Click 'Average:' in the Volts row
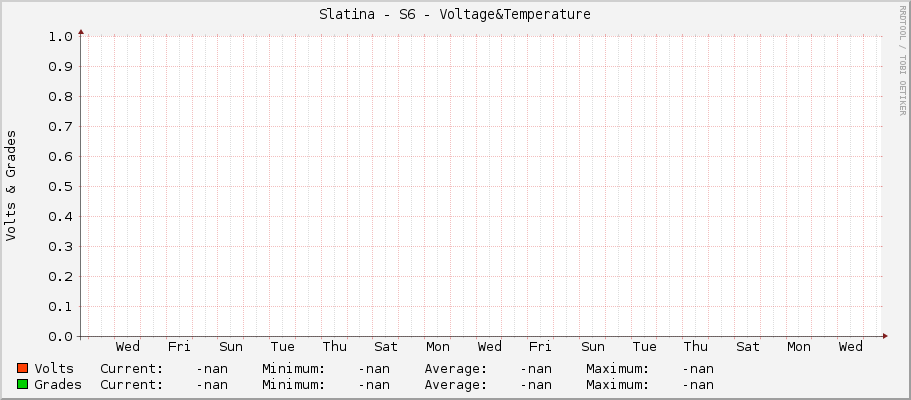 (x=456, y=369)
